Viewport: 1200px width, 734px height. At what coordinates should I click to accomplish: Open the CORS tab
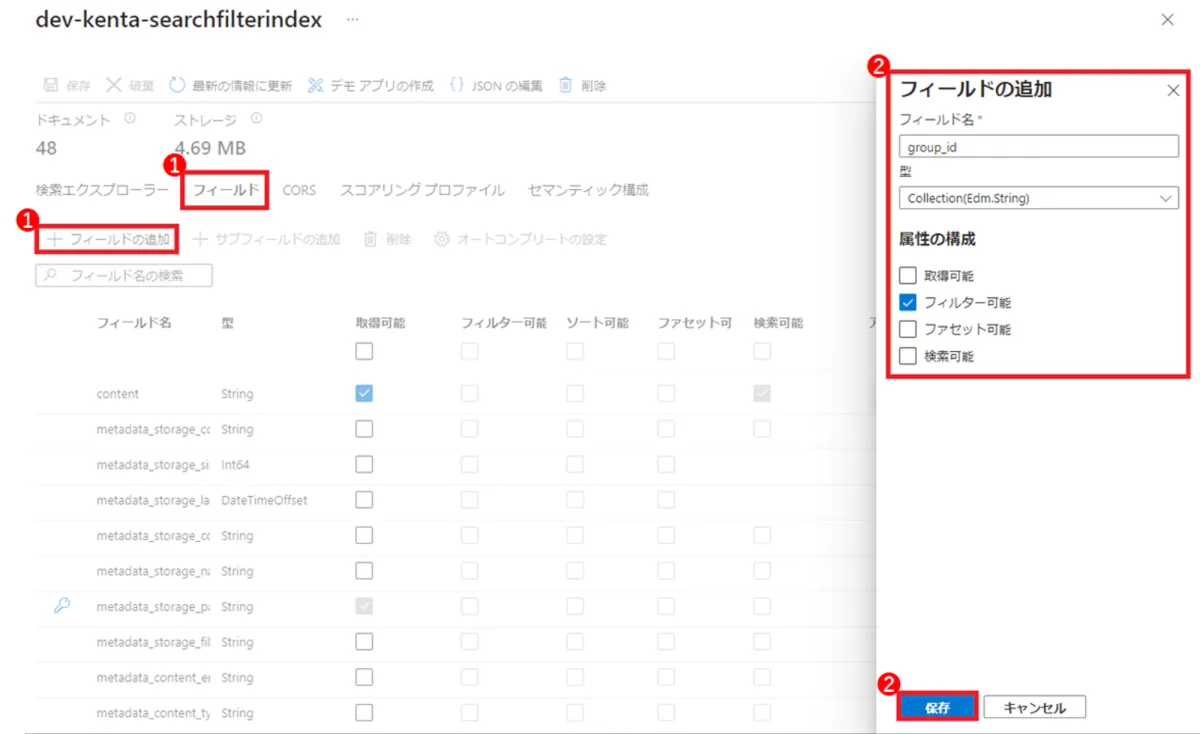299,190
